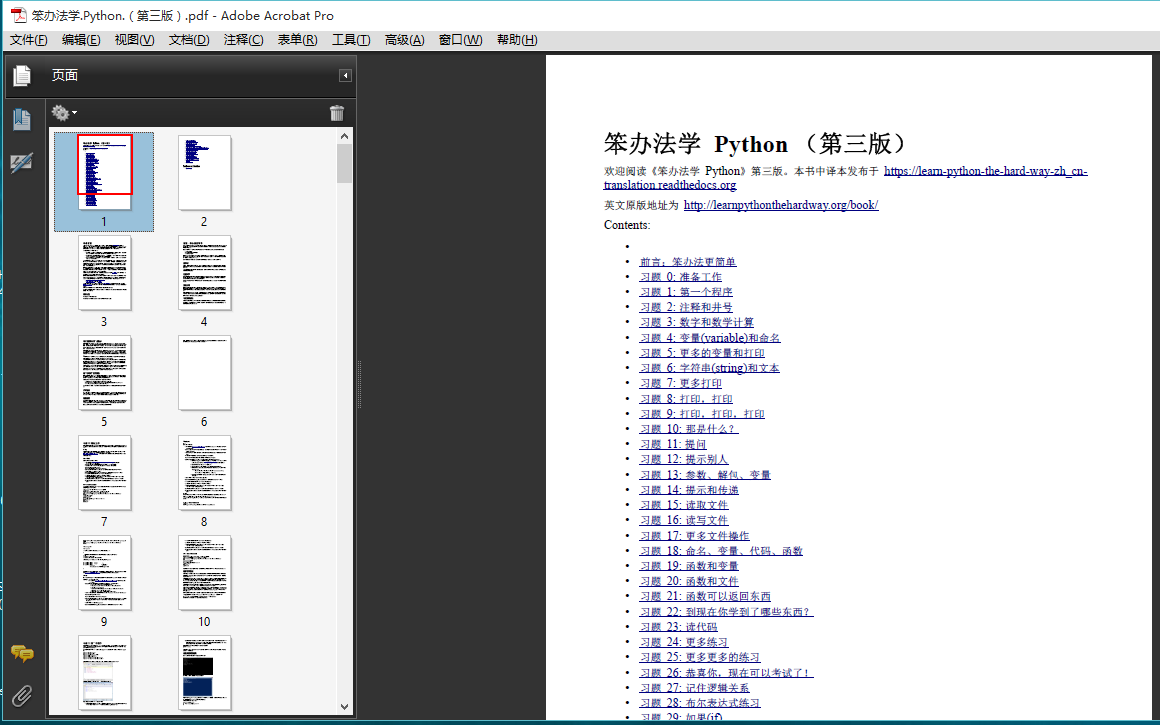Click thumbnail panel scroll up arrow

pos(344,136)
